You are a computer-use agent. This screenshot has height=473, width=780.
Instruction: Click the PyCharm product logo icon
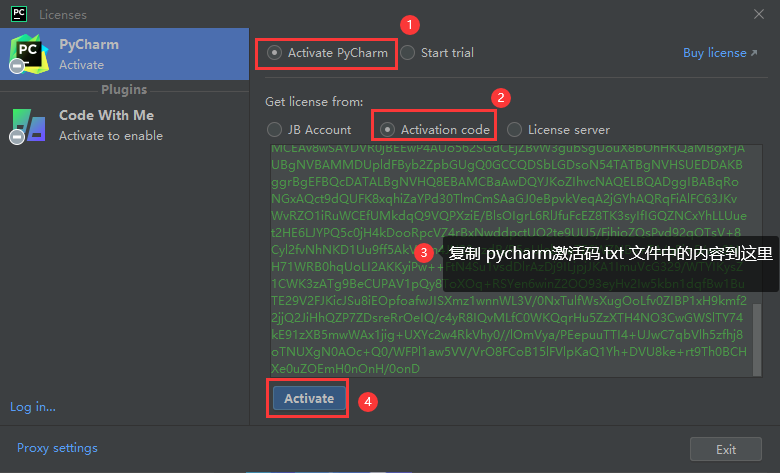28,54
